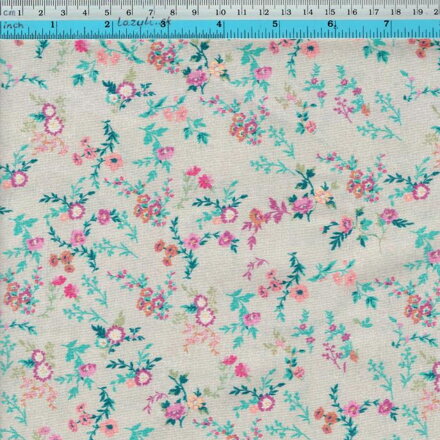Click the number 10 on the centimeter scale

click(x=220, y=13)
